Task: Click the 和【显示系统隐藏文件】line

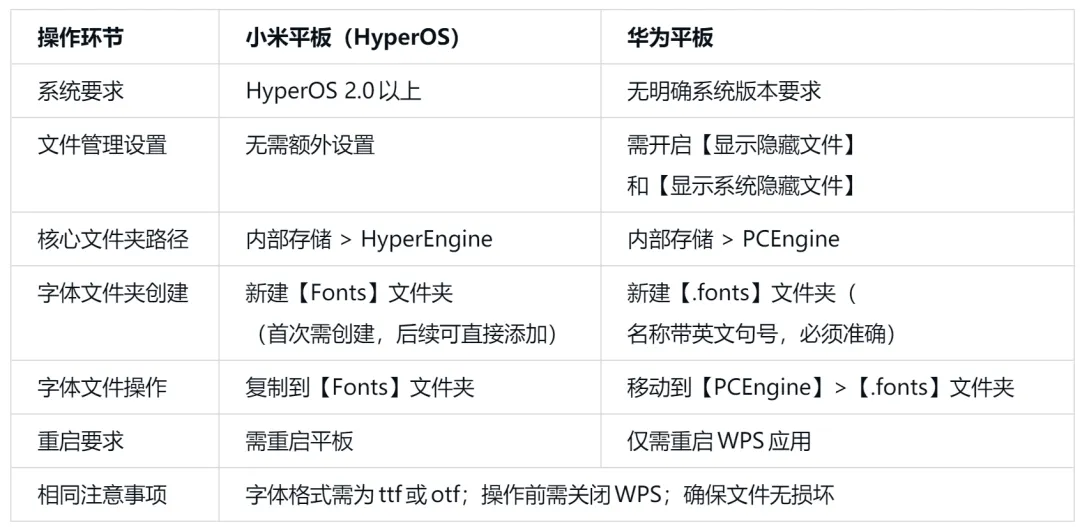Action: [742, 186]
